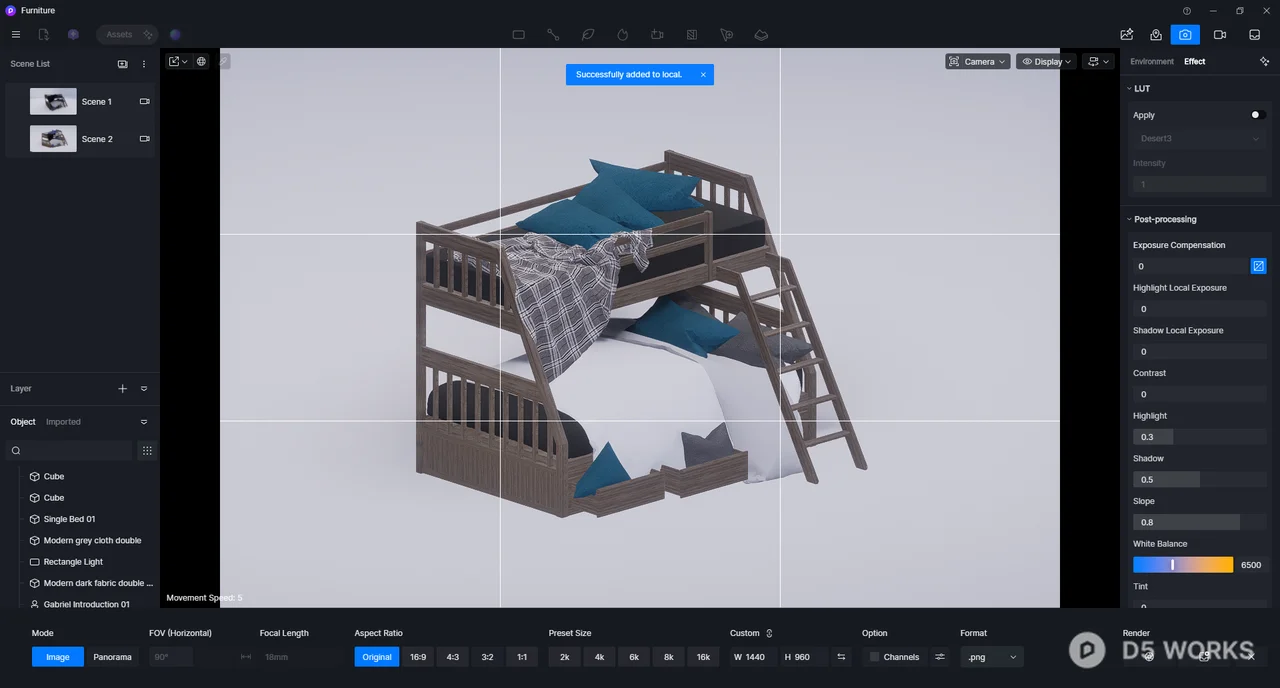
Task: Choose 1:1 aspect ratio
Action: (522, 657)
